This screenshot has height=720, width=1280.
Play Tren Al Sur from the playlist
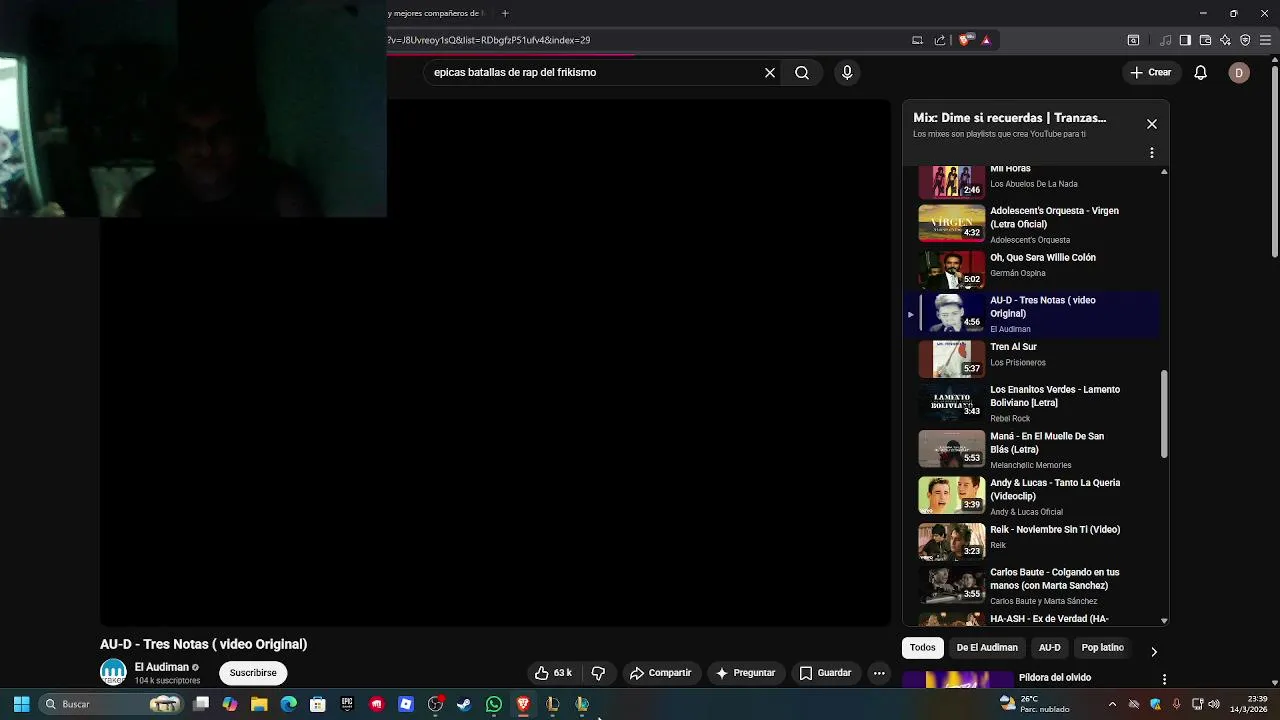1030,358
